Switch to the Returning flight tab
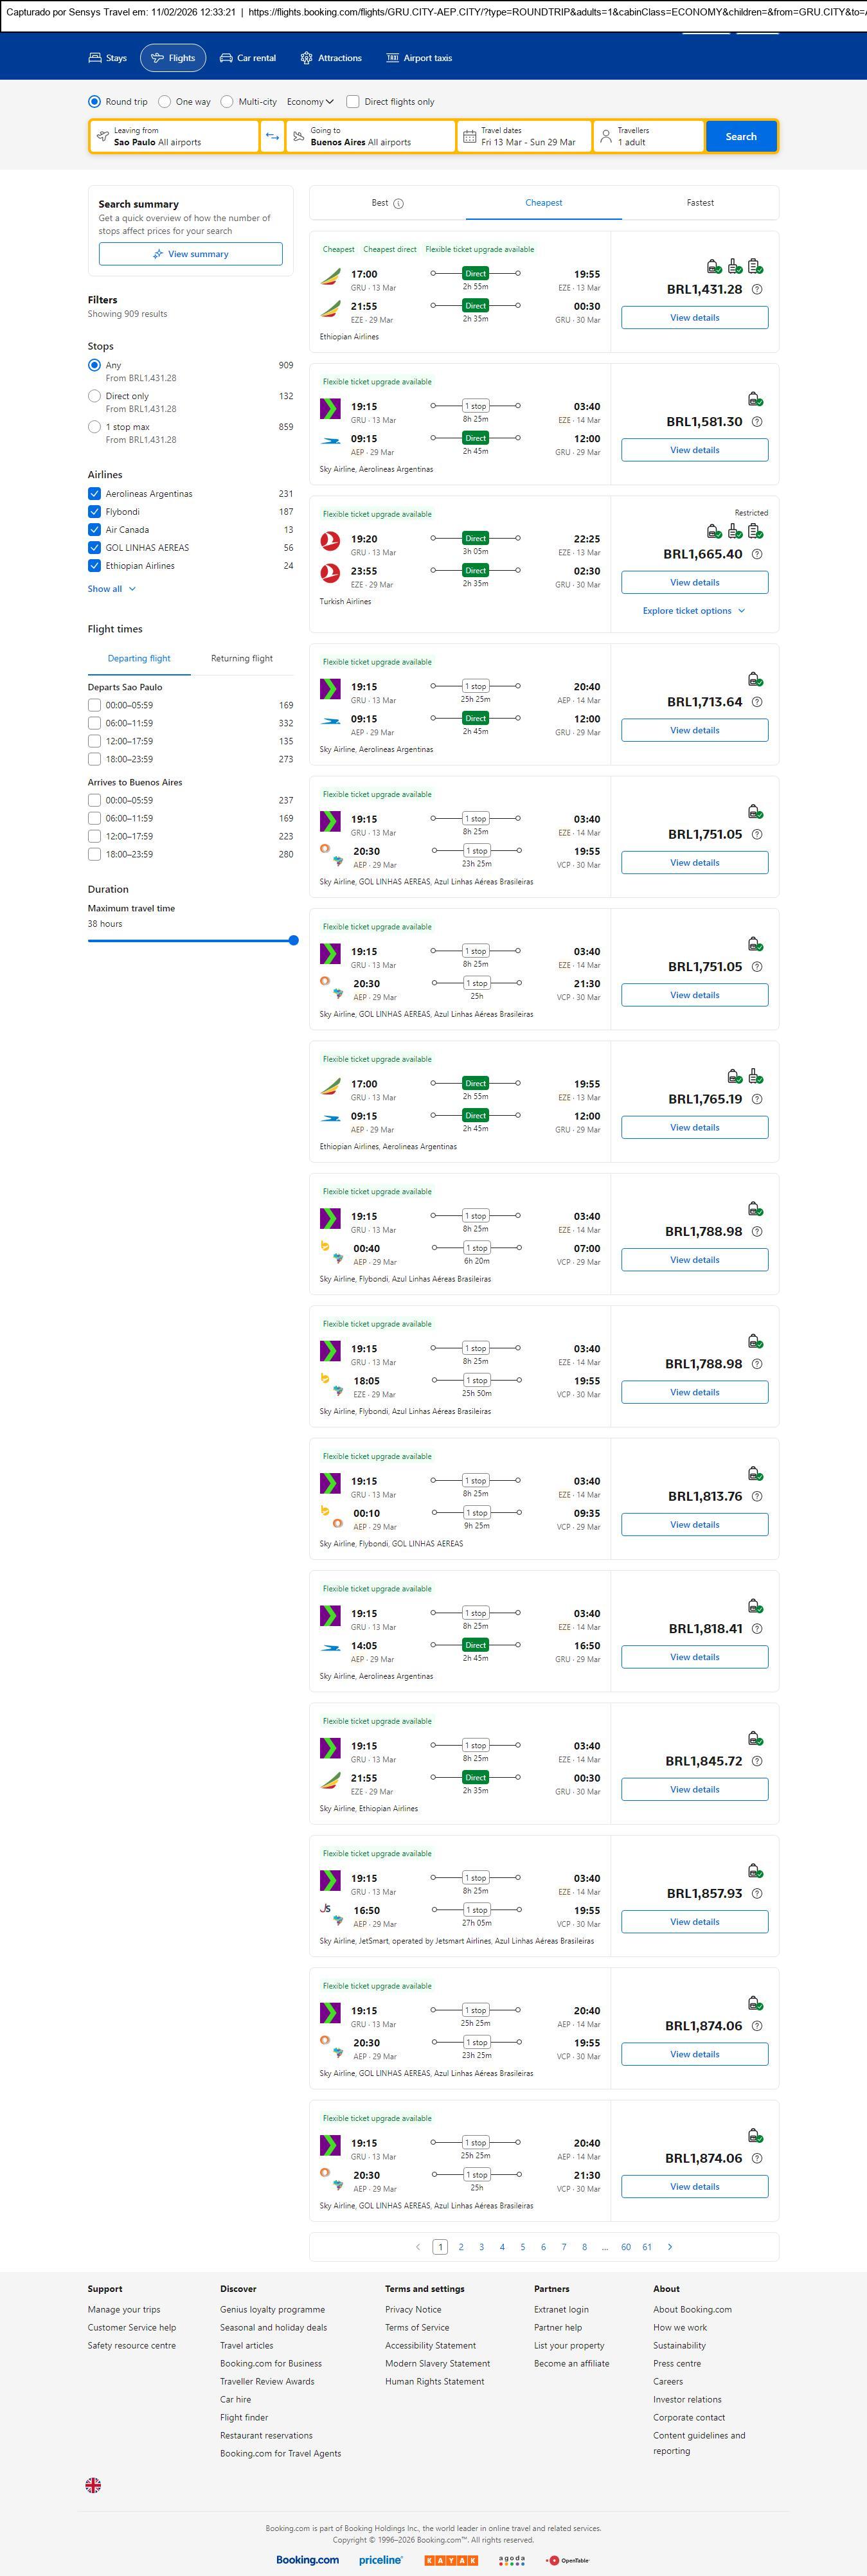The width and height of the screenshot is (867, 2576). tap(241, 658)
